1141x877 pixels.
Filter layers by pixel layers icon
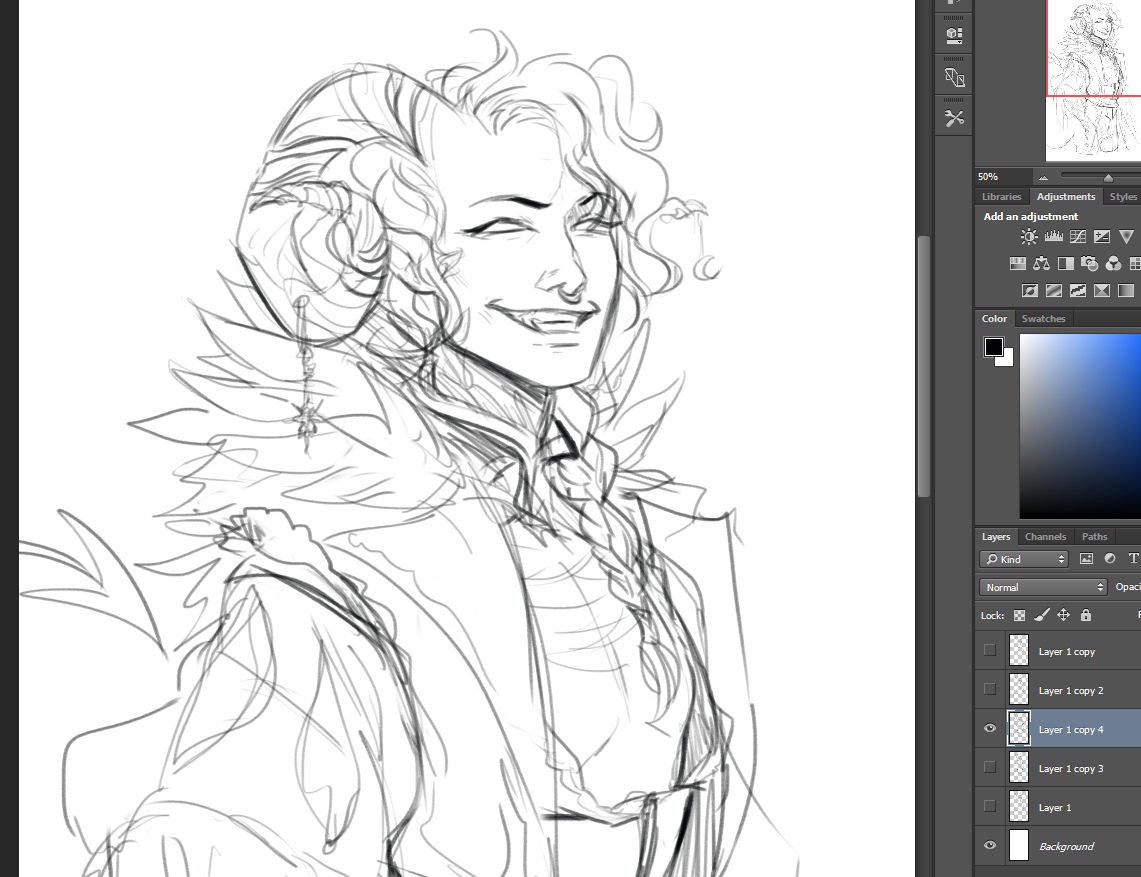[1086, 559]
